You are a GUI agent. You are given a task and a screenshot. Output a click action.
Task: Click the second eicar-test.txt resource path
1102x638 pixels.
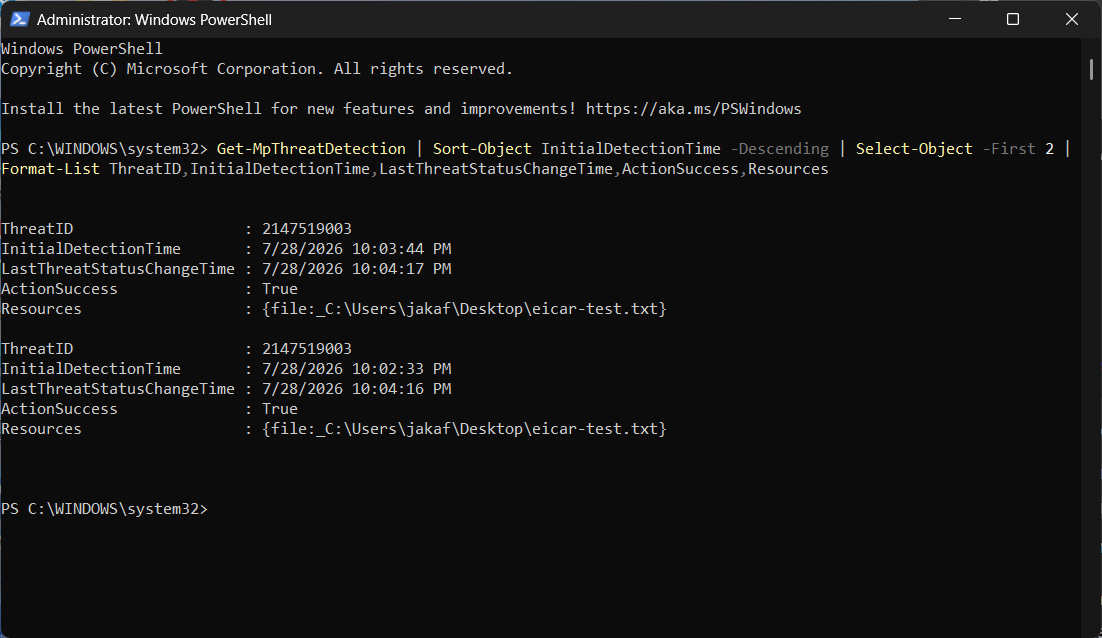coord(464,429)
